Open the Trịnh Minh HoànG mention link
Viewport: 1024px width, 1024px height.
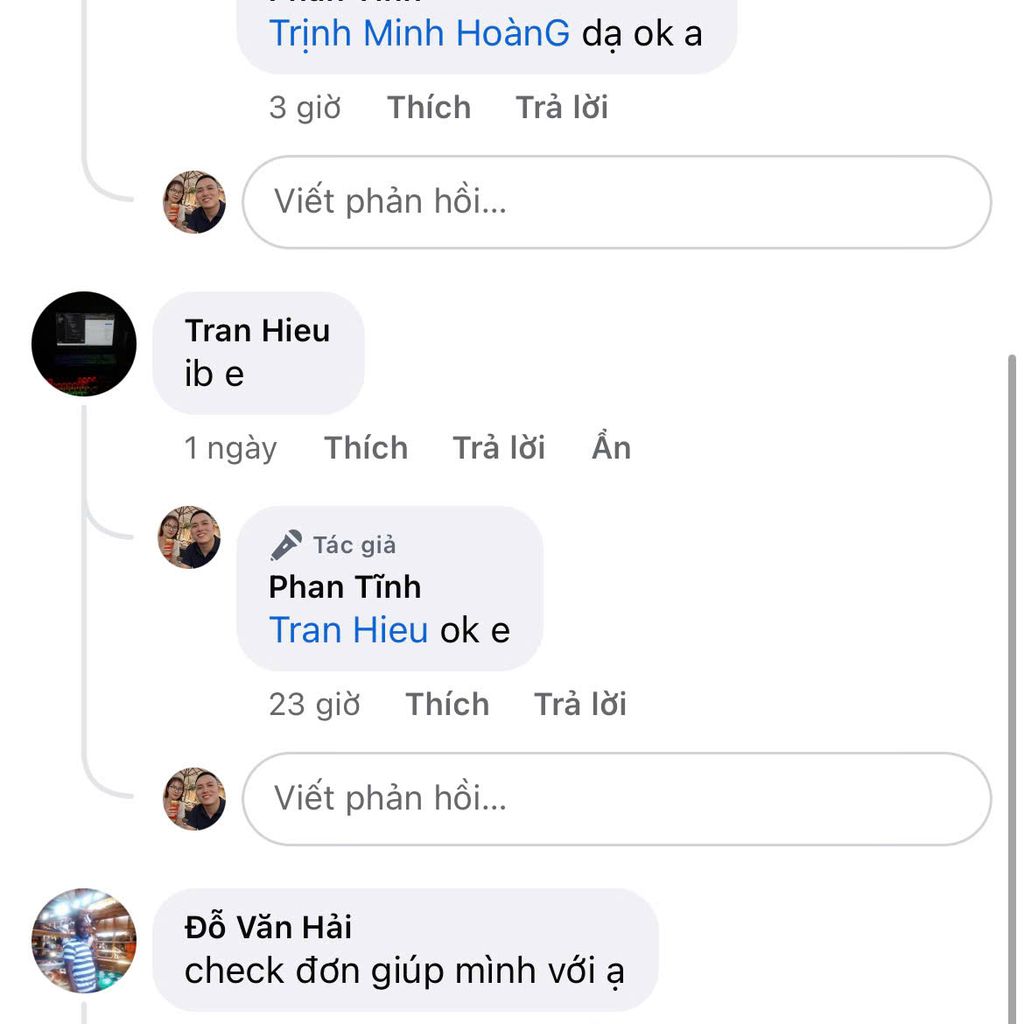coord(419,34)
